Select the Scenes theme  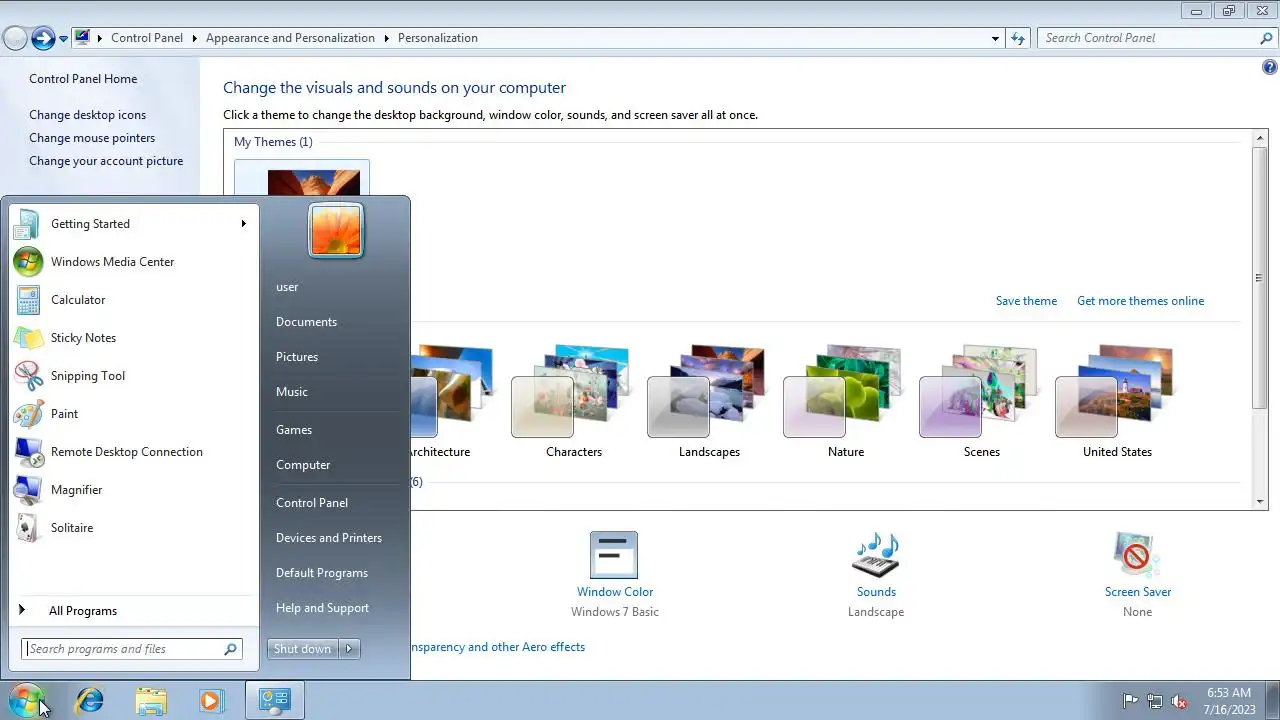(x=981, y=400)
